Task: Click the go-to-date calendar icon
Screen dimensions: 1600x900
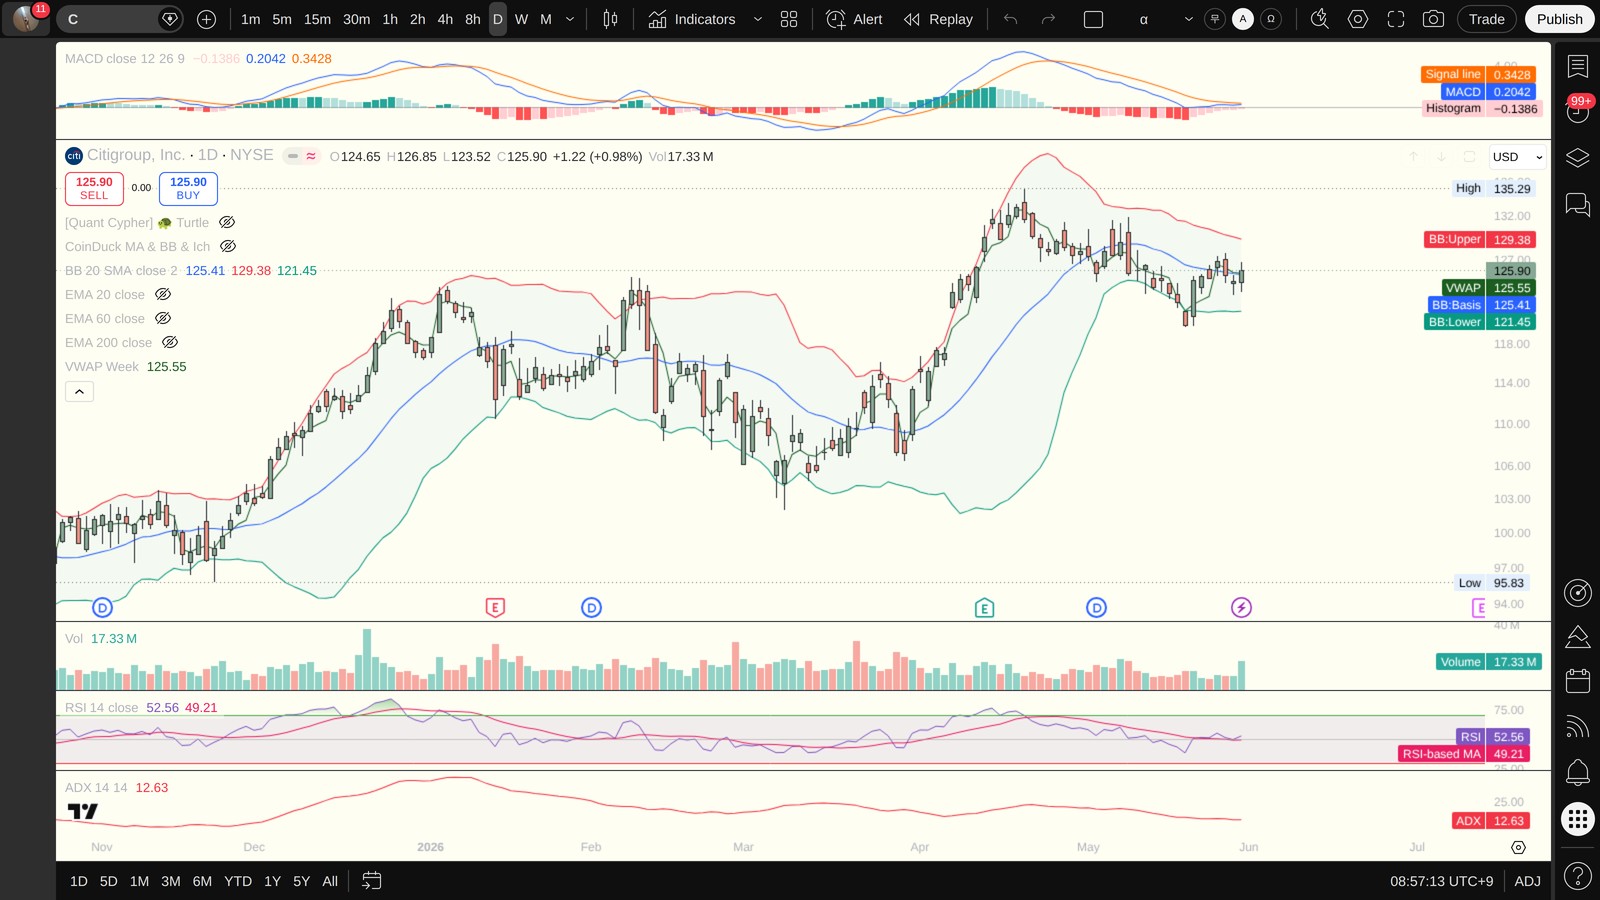Action: [x=372, y=881]
